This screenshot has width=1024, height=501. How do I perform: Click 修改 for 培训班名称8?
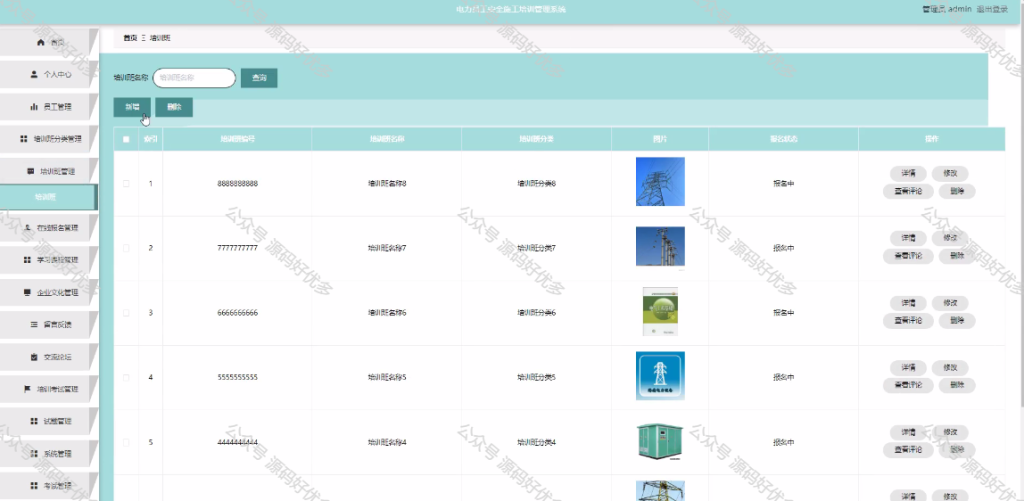[950, 173]
